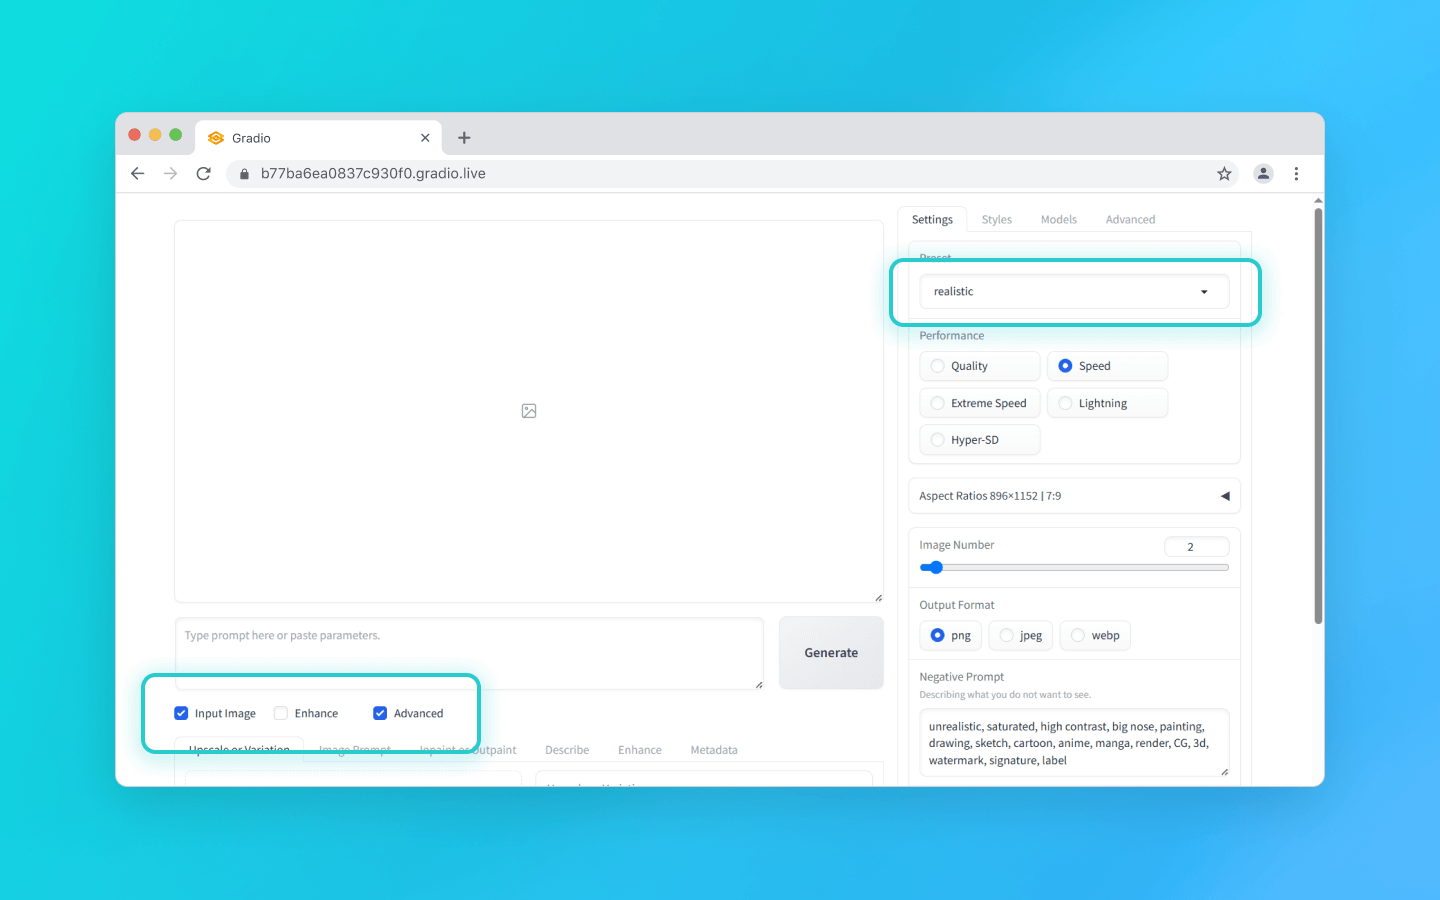Click the 'Describing what you do not want to see.' hint
This screenshot has height=900, width=1440.
(x=1005, y=695)
